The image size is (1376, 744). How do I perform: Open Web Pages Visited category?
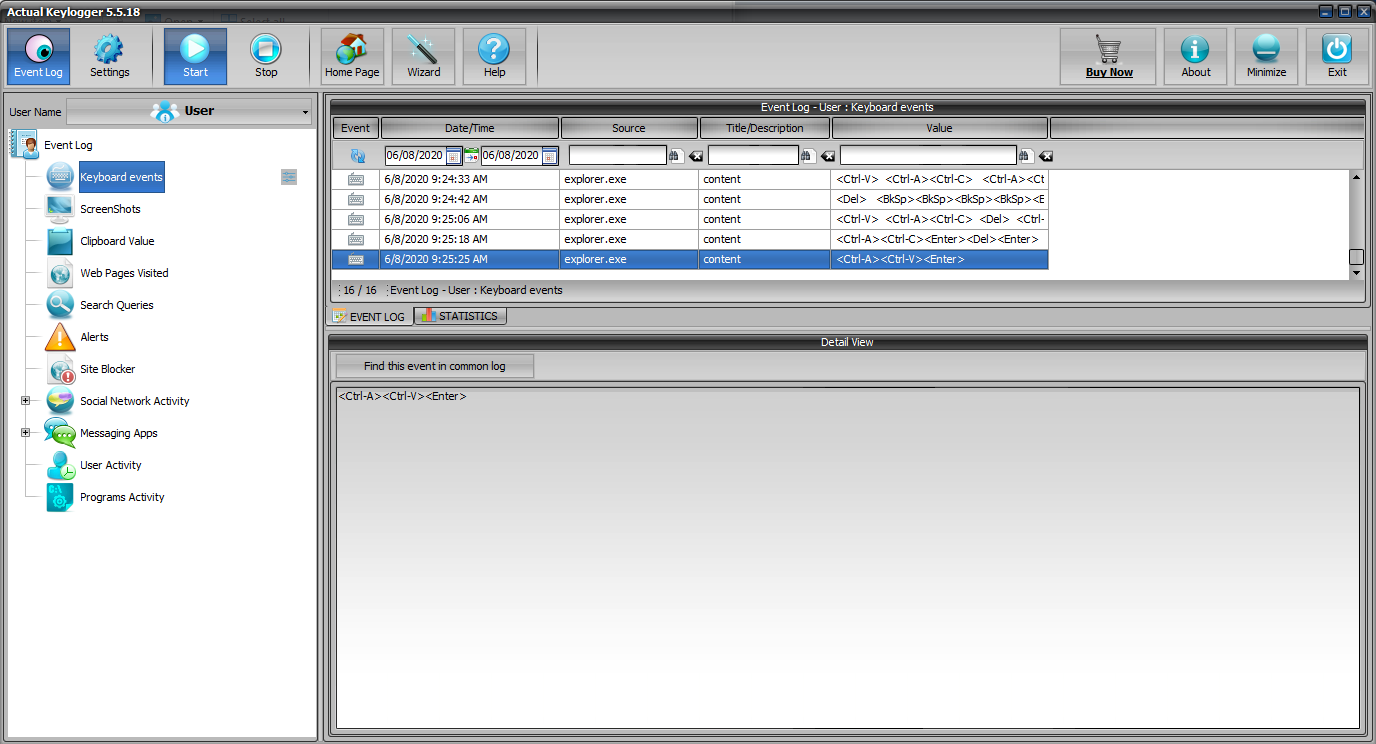click(124, 273)
